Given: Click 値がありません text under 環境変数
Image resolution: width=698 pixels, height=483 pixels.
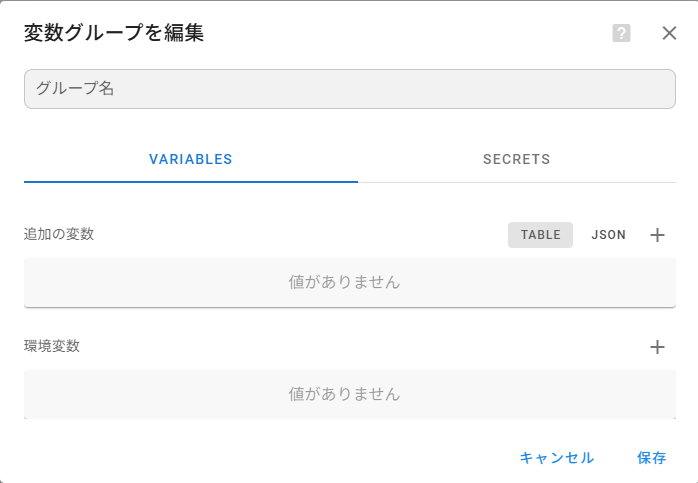Looking at the screenshot, I should 345,394.
